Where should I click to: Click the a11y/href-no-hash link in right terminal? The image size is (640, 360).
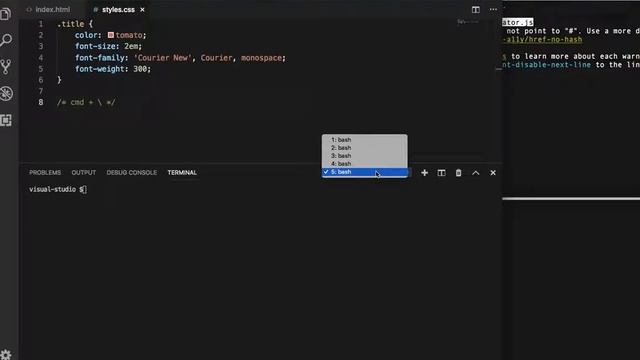542,40
